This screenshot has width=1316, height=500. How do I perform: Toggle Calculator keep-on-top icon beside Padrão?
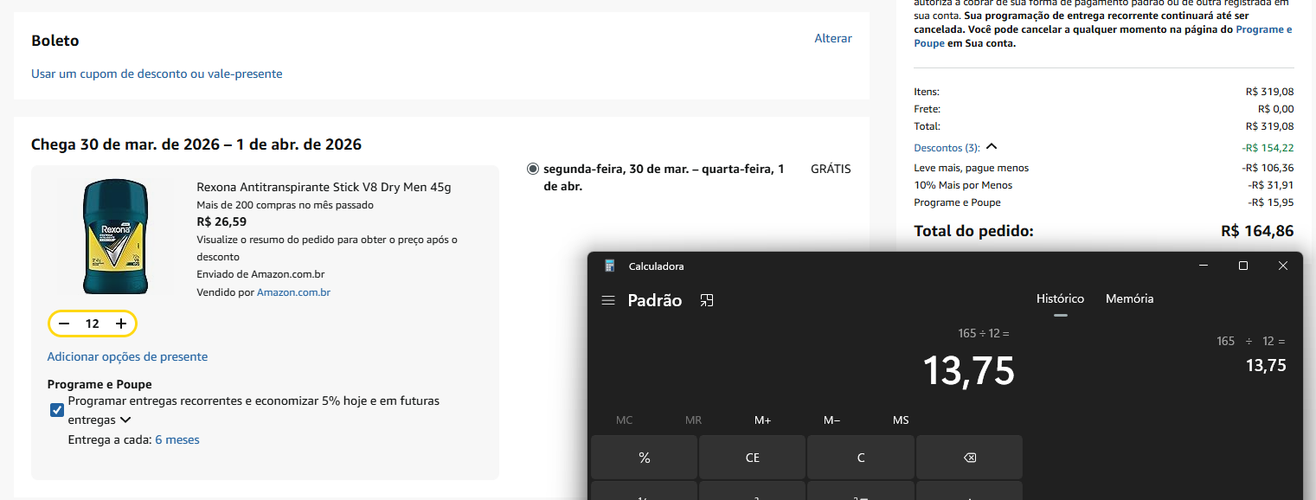[x=707, y=300]
